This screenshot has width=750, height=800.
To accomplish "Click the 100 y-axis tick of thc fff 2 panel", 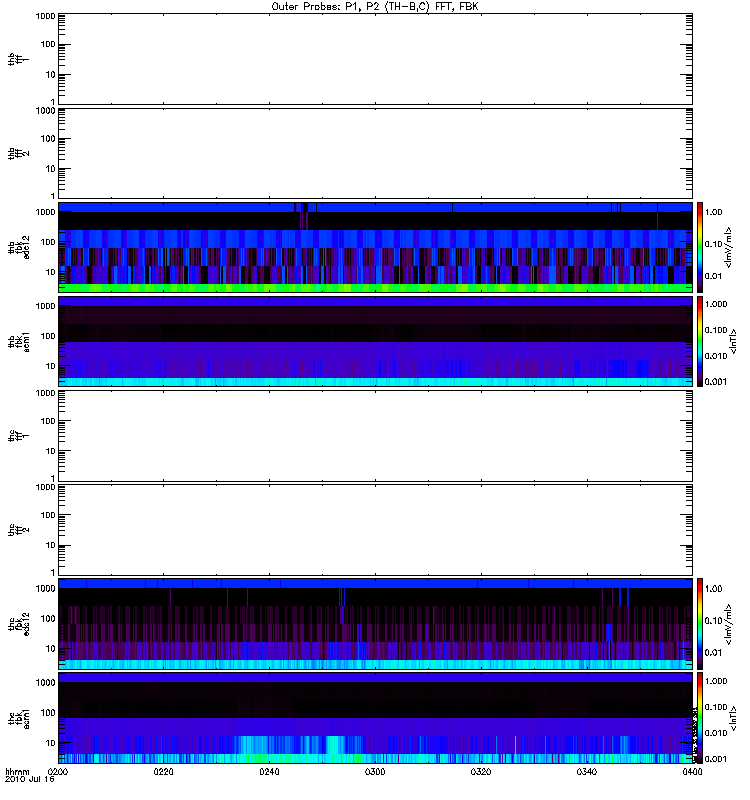I will (48, 515).
